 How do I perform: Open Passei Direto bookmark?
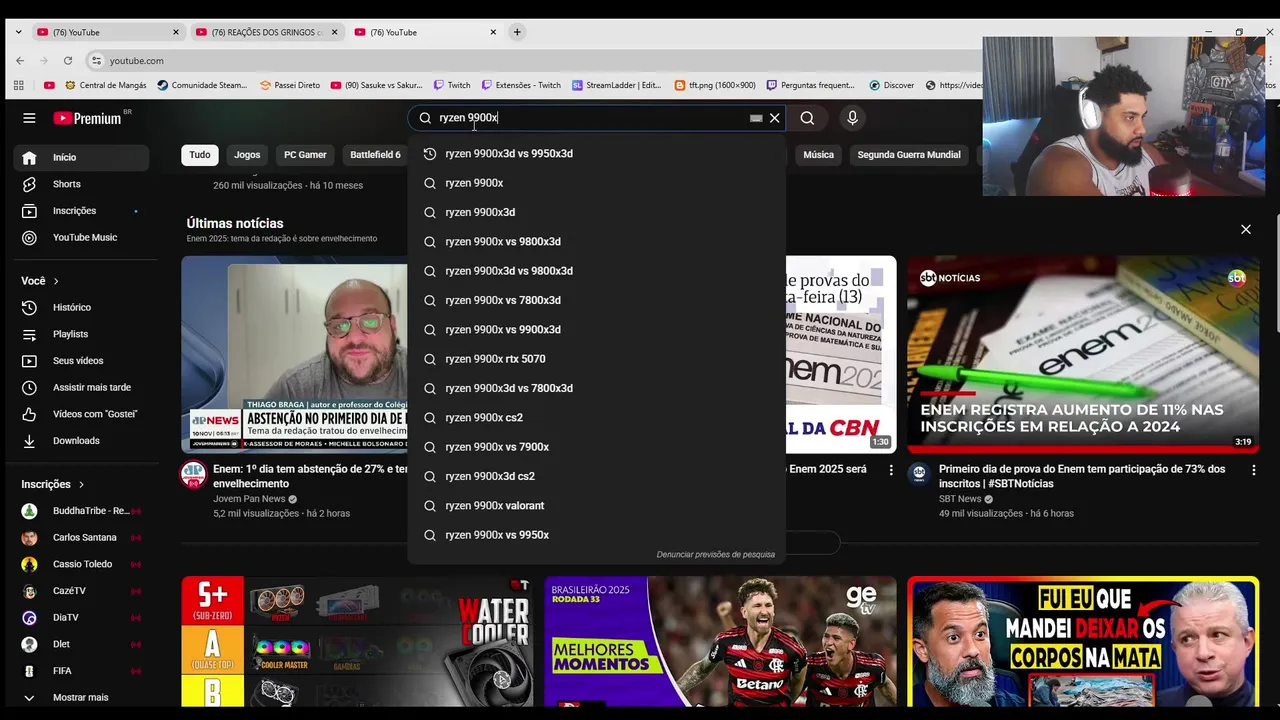pyautogui.click(x=290, y=85)
